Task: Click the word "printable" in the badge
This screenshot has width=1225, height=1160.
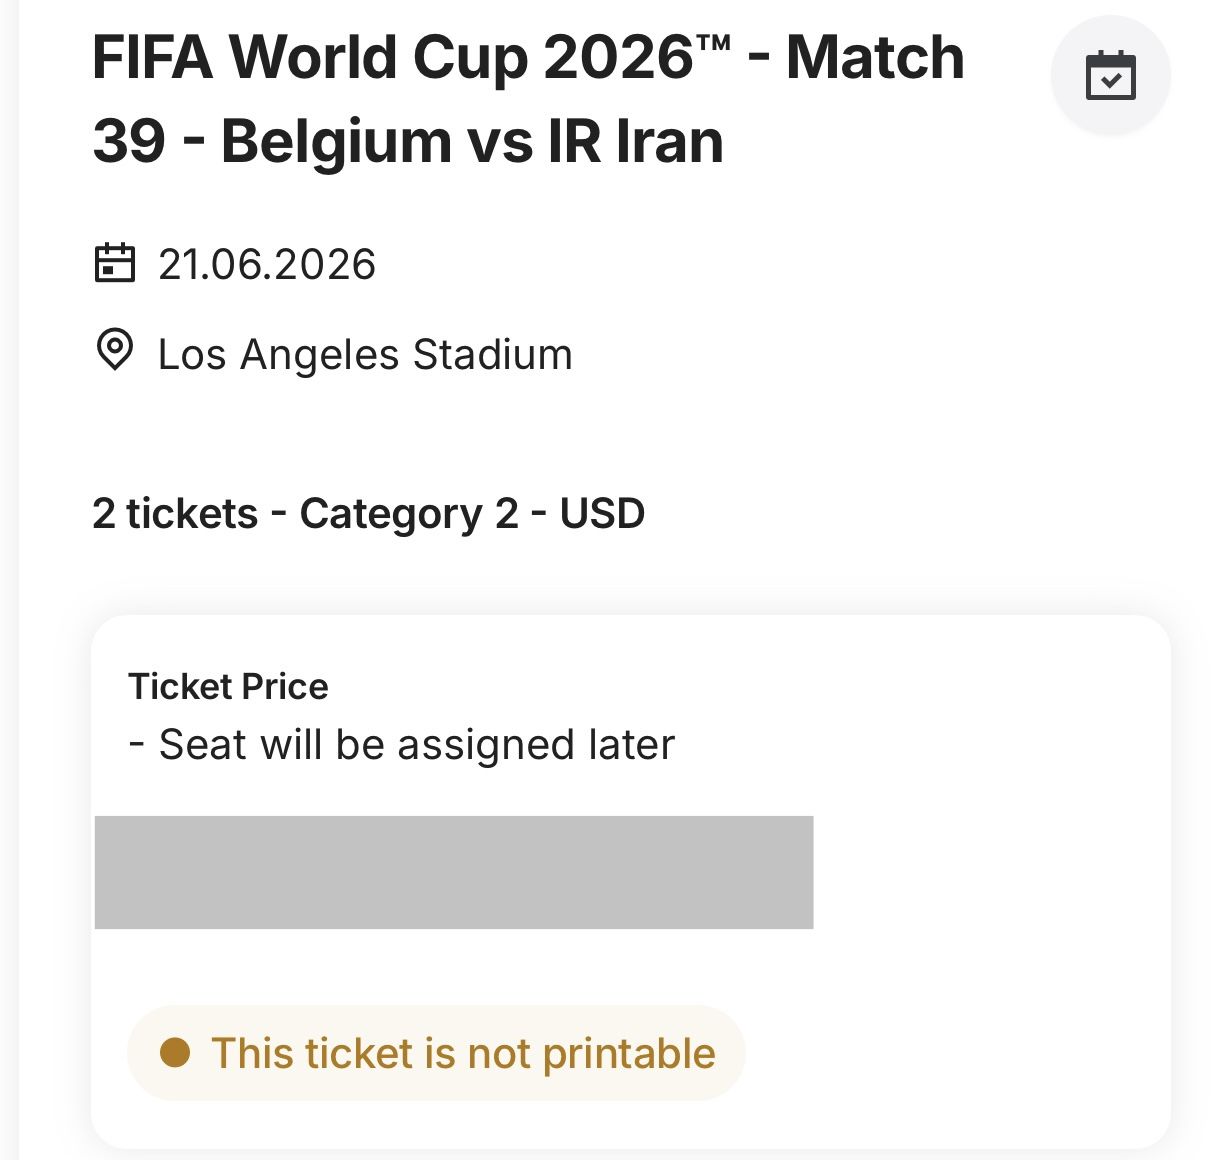Action: tap(629, 1054)
